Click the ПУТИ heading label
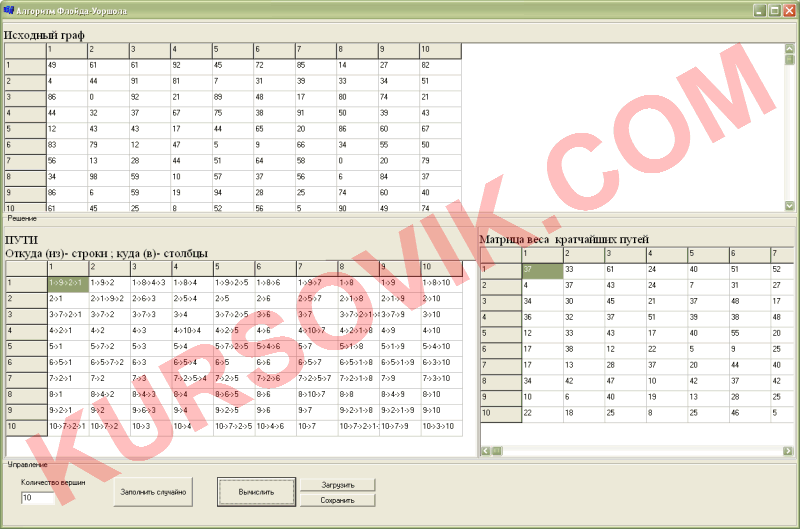The height and width of the screenshot is (529, 800). (21, 240)
